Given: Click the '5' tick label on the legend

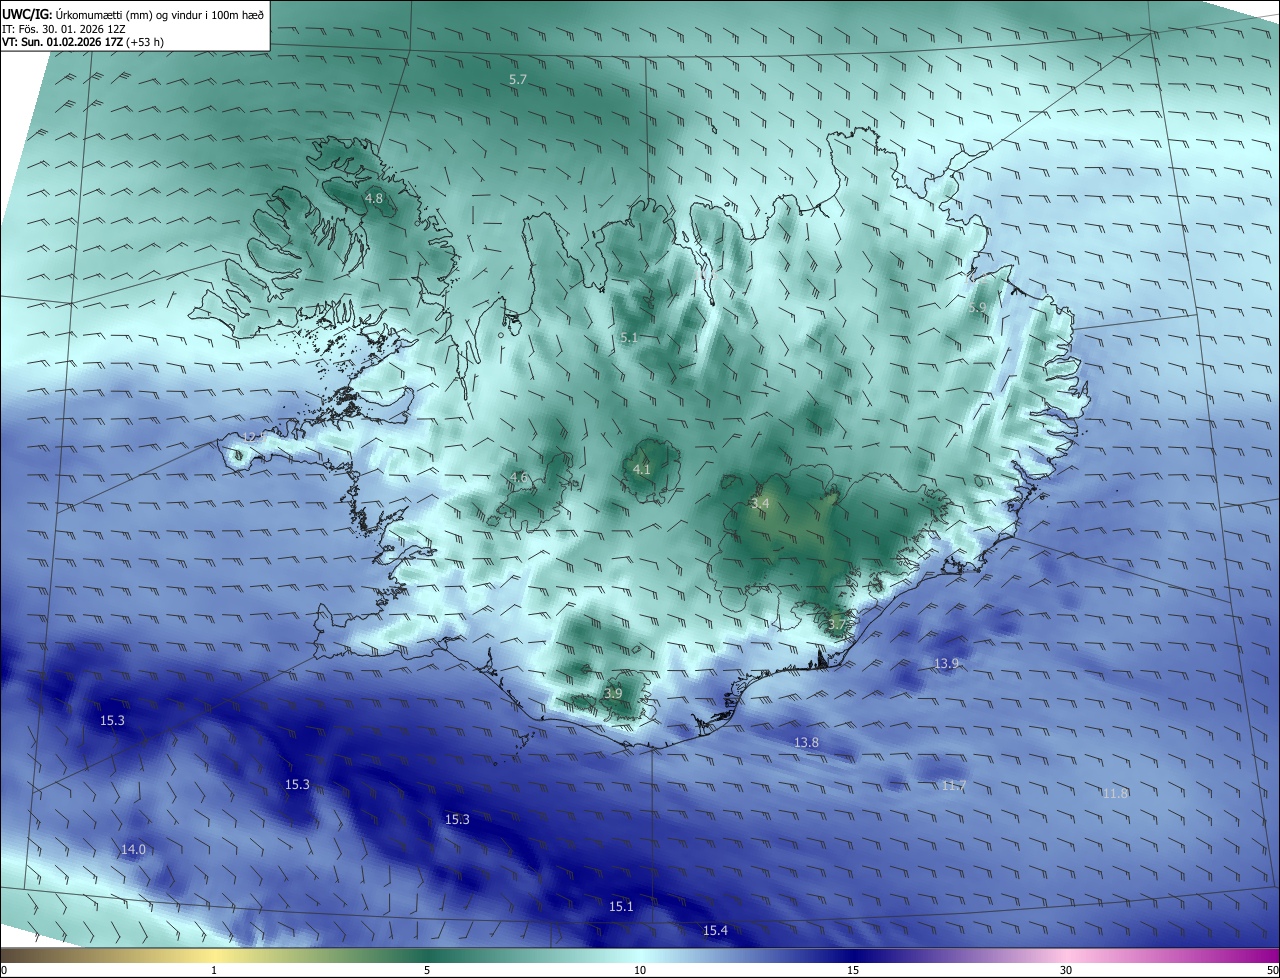Looking at the screenshot, I should [x=427, y=971].
